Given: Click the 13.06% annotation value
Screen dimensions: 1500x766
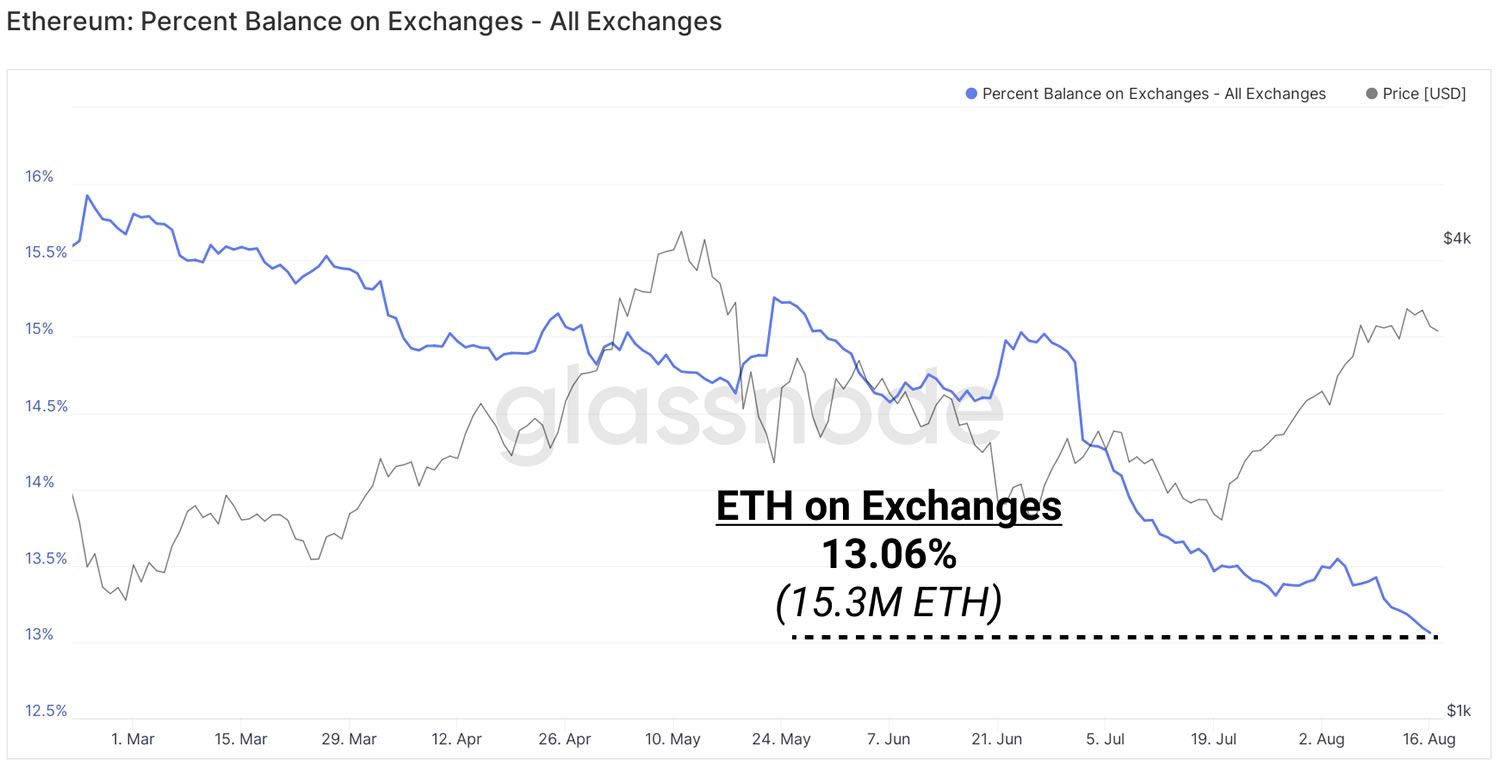Looking at the screenshot, I should point(889,555).
